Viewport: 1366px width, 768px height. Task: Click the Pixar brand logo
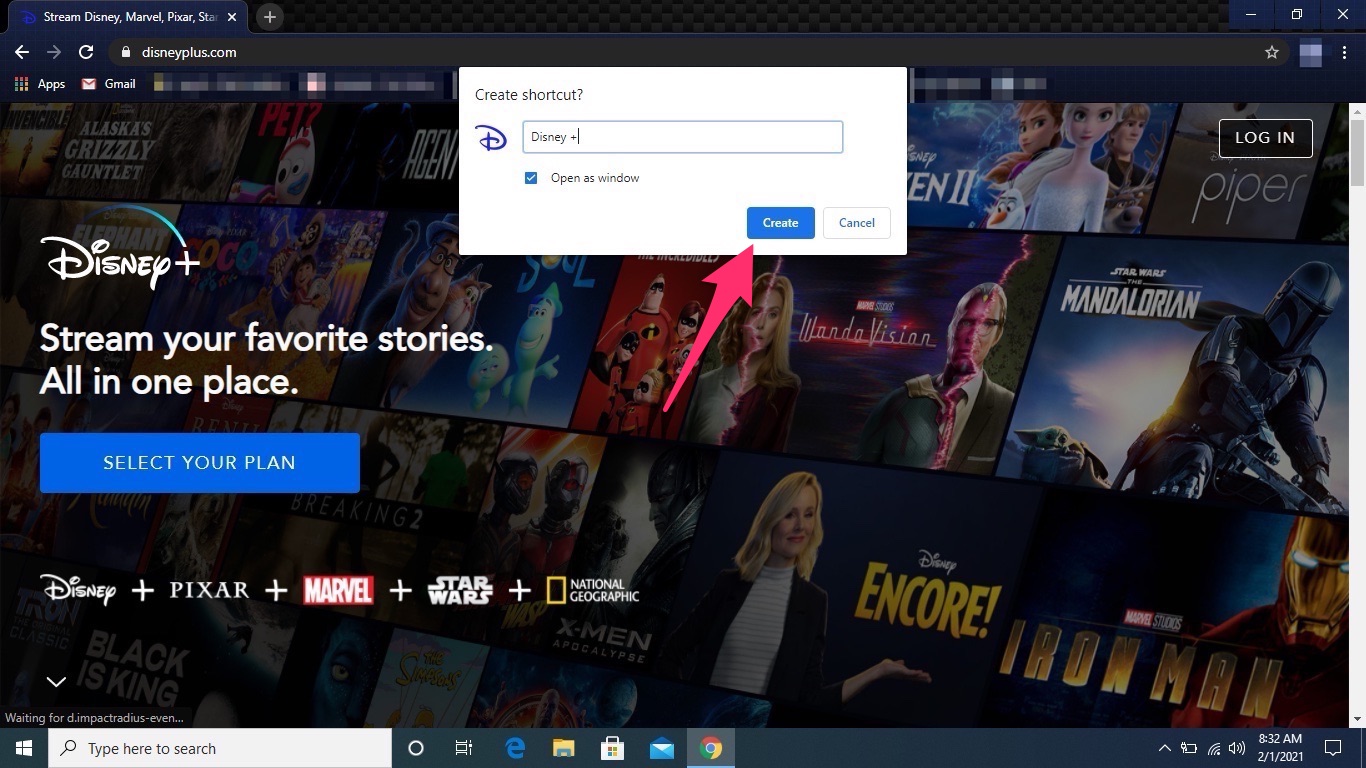point(209,590)
